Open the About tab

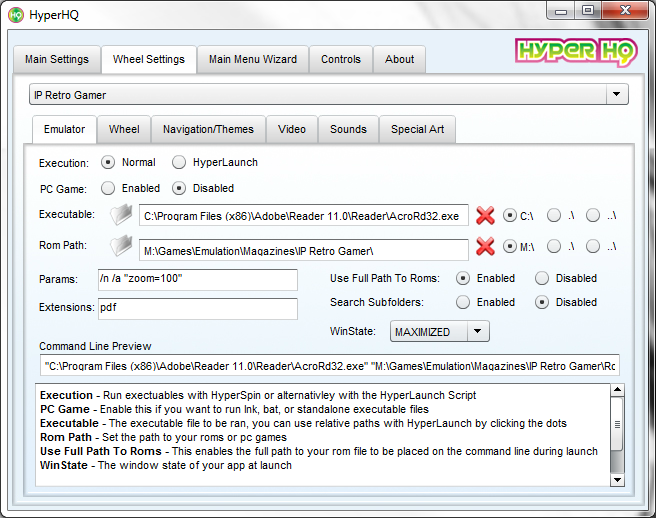(400, 59)
